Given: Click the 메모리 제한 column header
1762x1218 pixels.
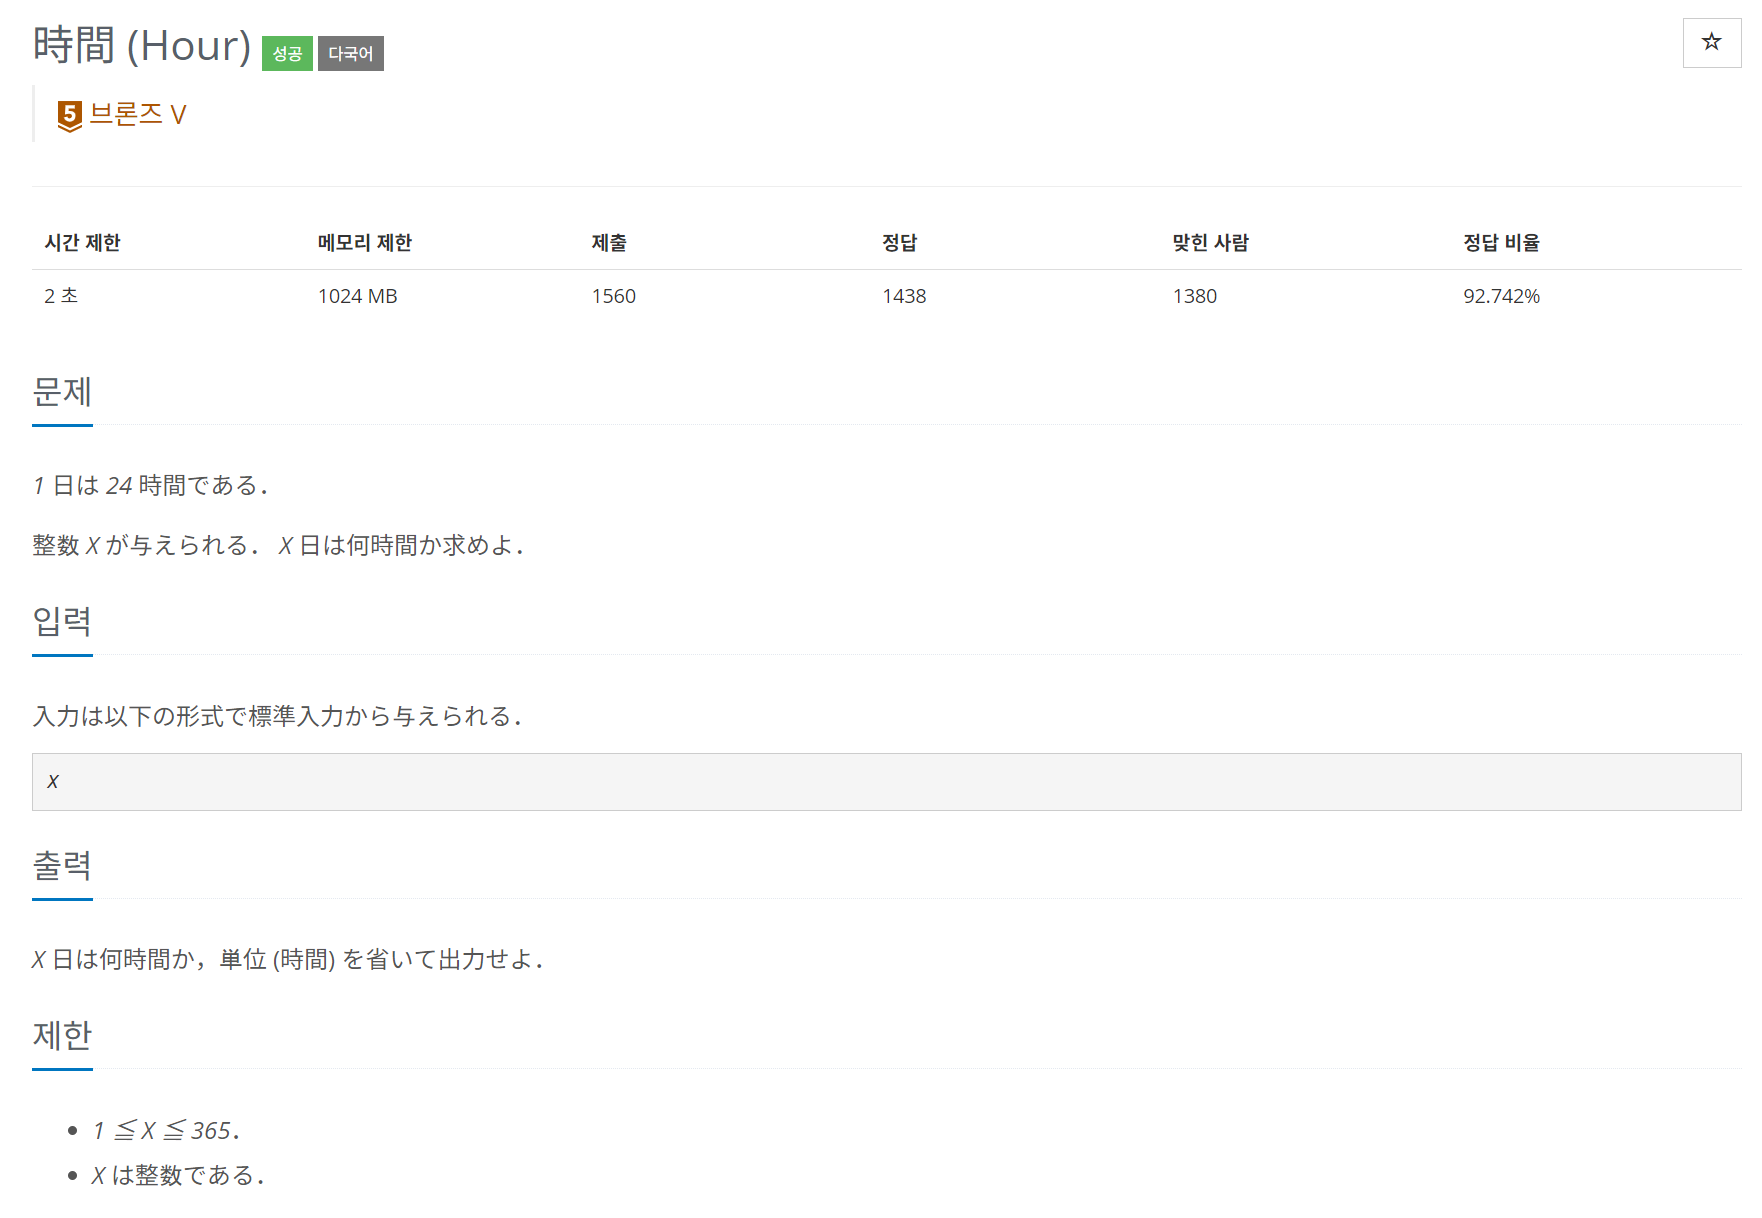Looking at the screenshot, I should coord(365,242).
